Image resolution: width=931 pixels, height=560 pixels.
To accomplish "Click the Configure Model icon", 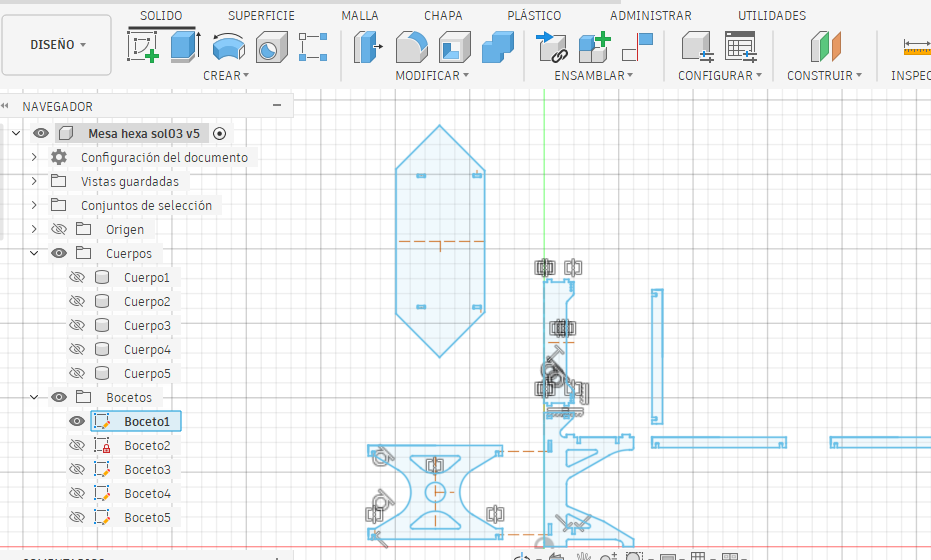I will pyautogui.click(x=697, y=47).
